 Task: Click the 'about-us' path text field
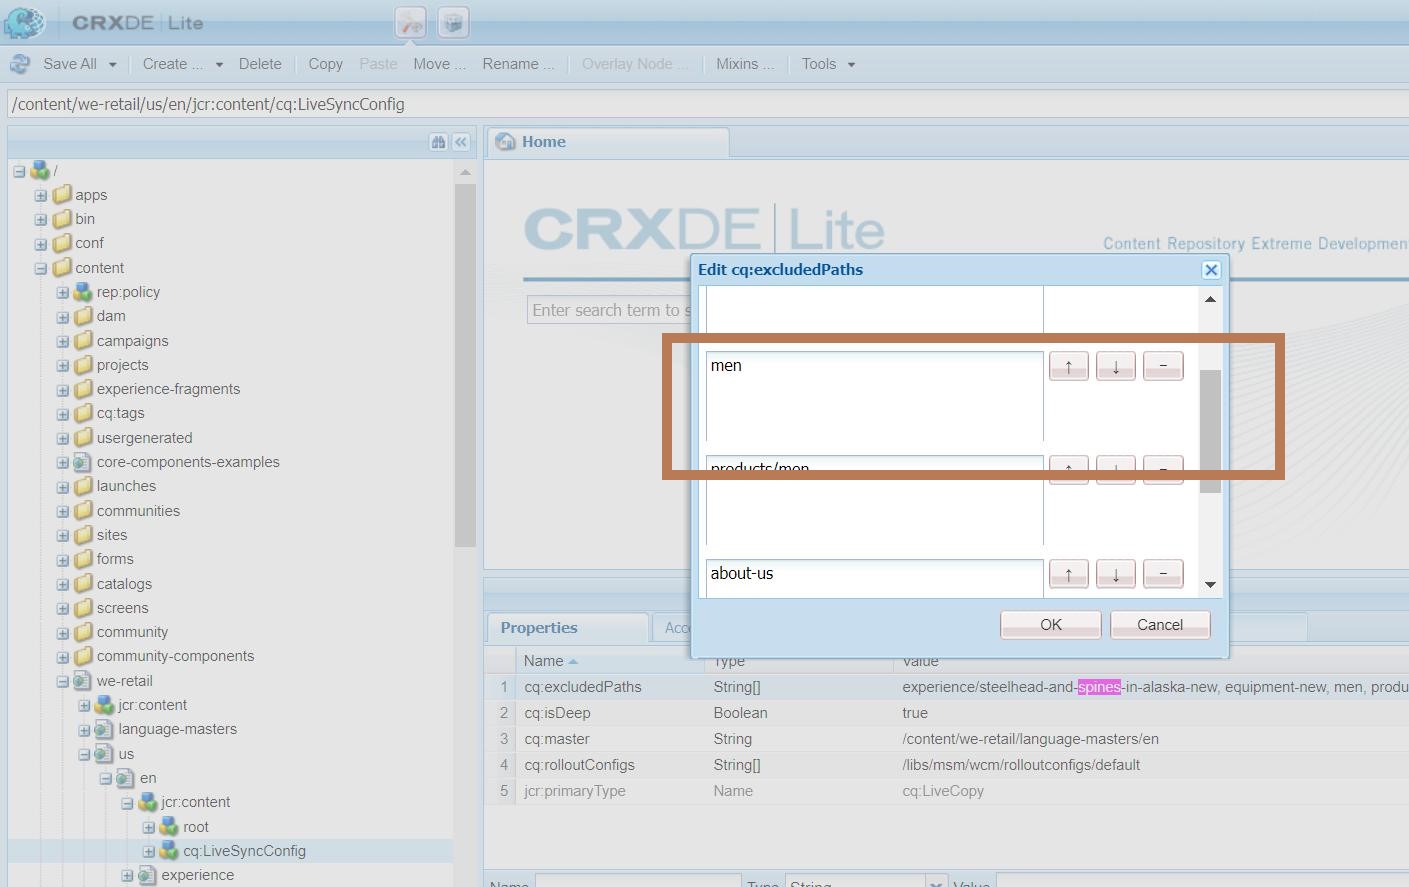pos(874,579)
